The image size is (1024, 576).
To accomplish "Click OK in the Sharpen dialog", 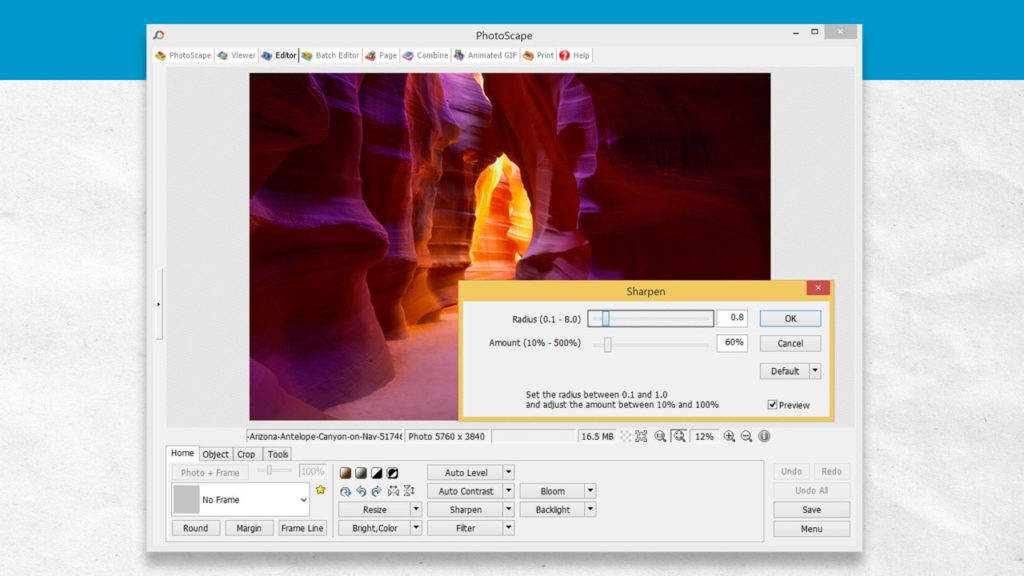I will click(x=790, y=318).
